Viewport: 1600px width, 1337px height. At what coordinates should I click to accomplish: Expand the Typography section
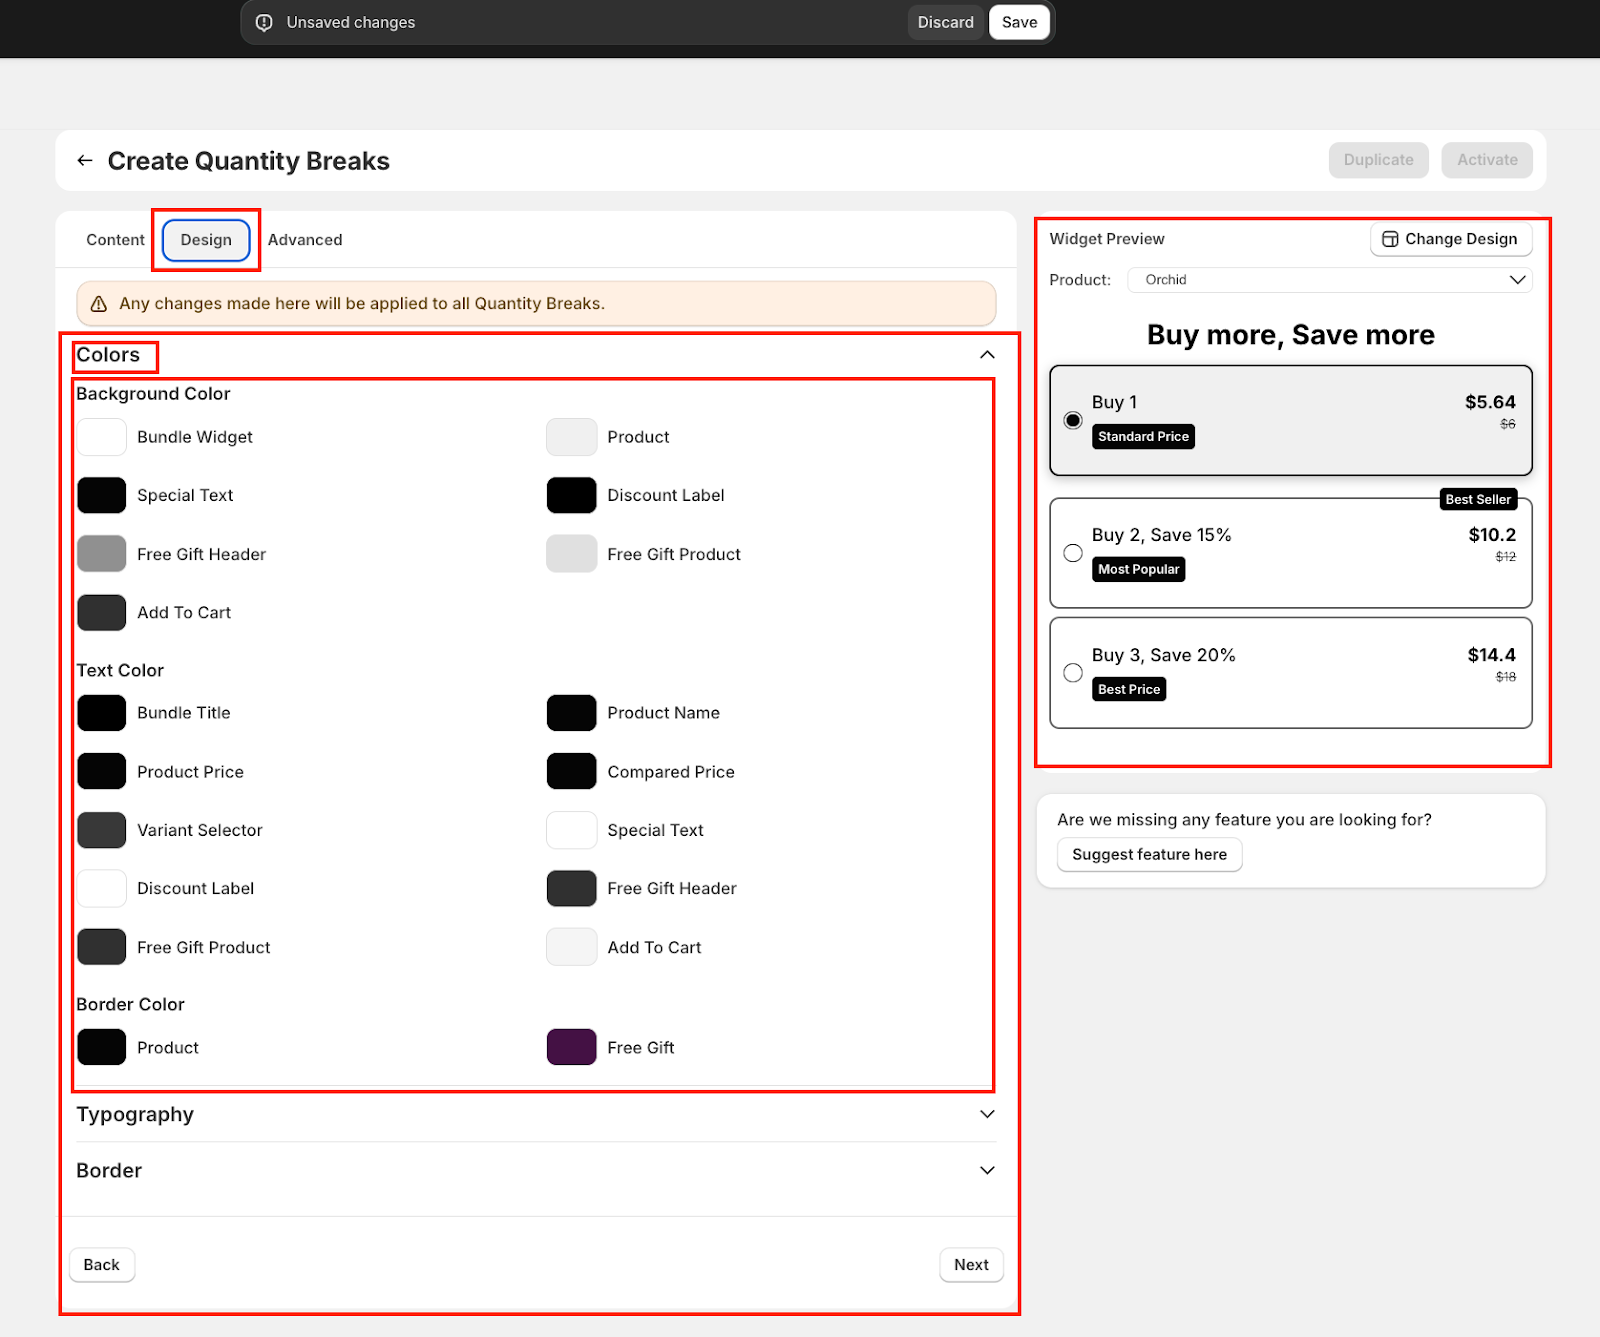986,1114
